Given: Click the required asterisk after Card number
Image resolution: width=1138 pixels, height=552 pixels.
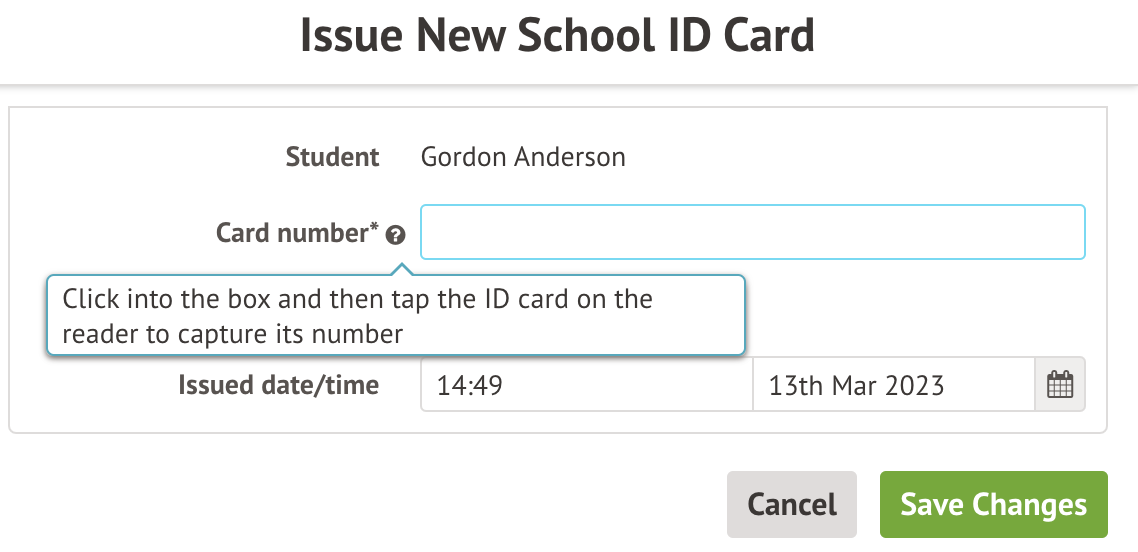Looking at the screenshot, I should pyautogui.click(x=375, y=228).
